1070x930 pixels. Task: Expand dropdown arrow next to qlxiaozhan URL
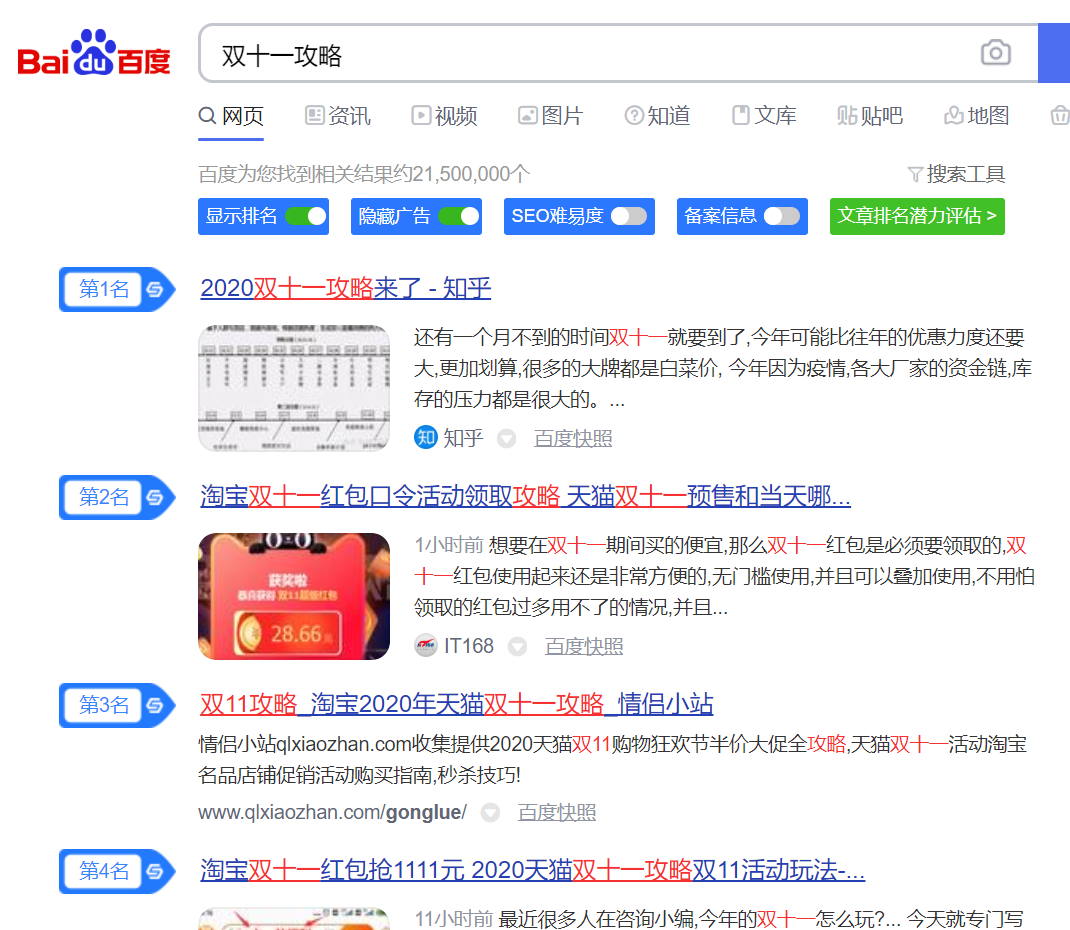[x=491, y=813]
